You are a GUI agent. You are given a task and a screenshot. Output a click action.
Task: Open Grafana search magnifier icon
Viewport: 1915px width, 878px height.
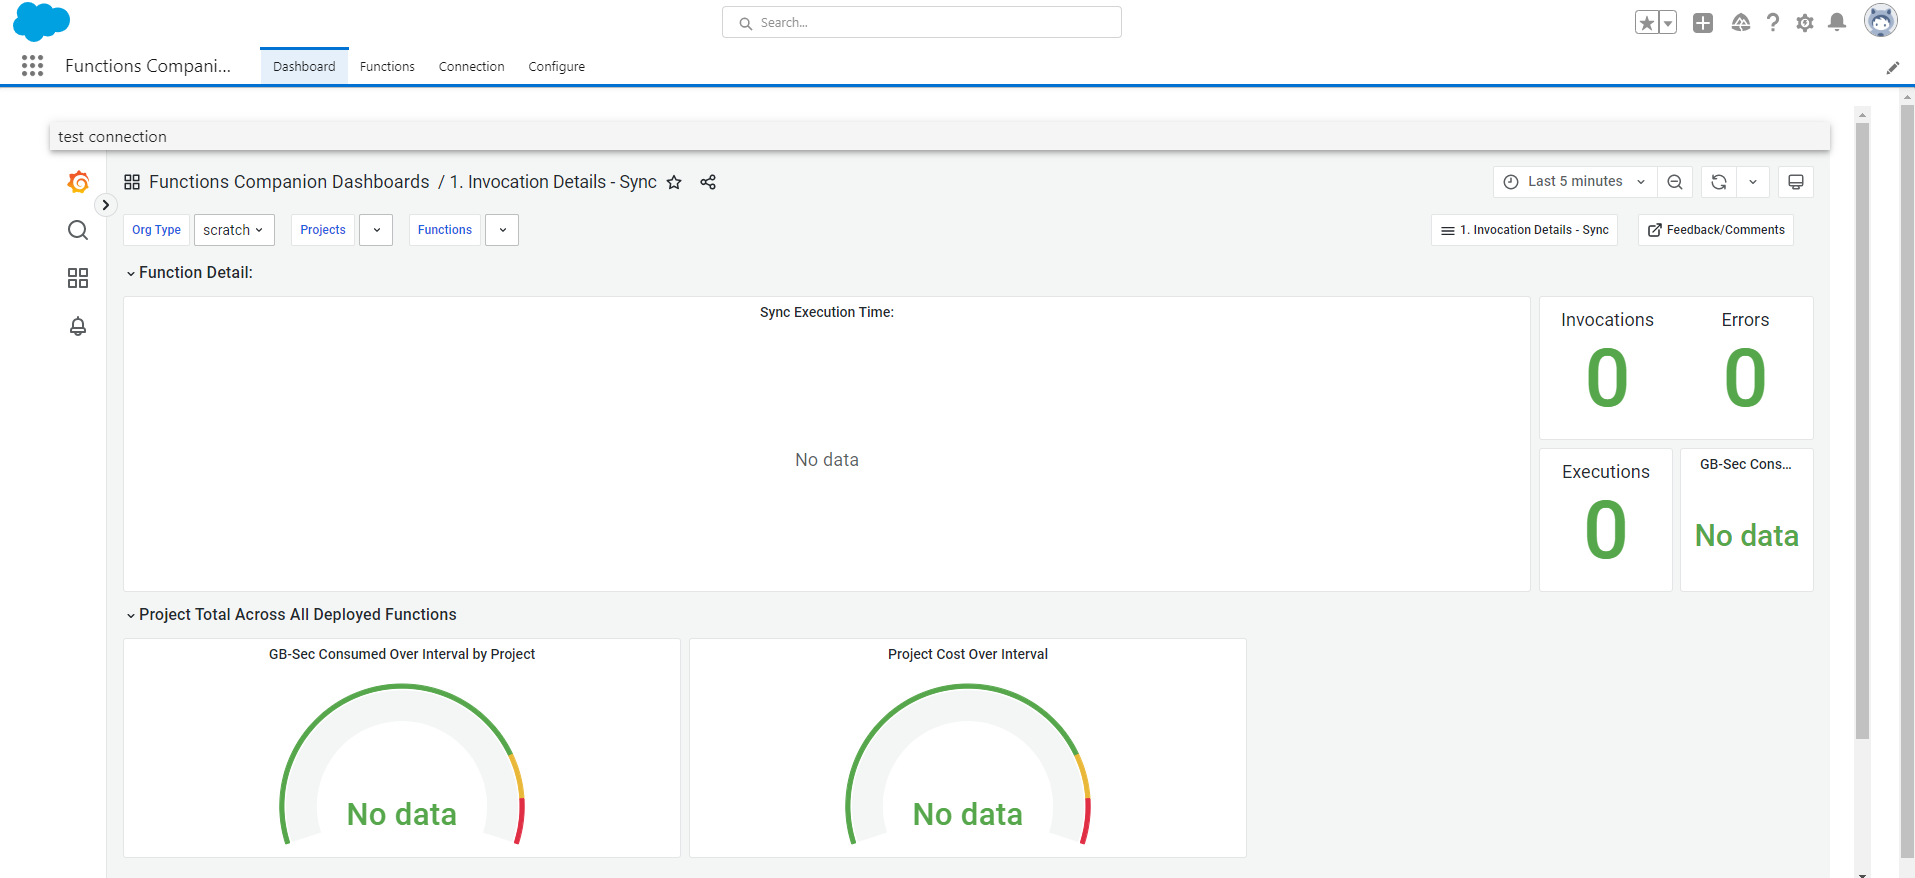78,230
